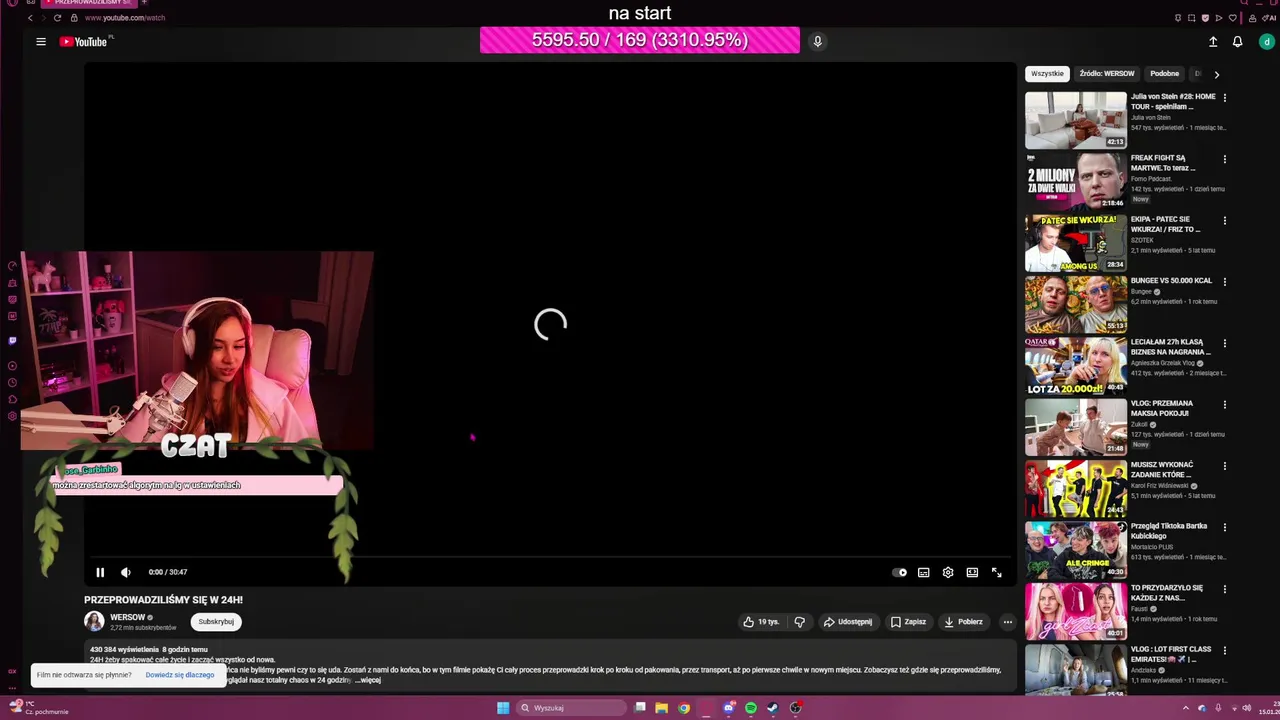The height and width of the screenshot is (720, 1280).
Task: Show more filter chips with the right arrow
Action: [x=1216, y=74]
